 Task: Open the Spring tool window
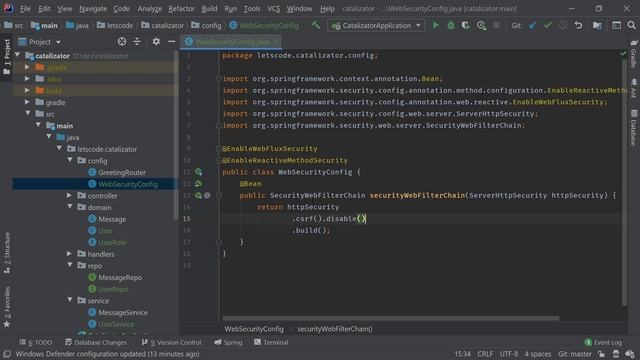click(229, 342)
